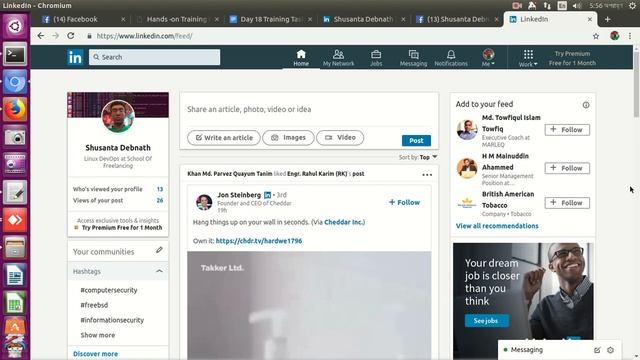This screenshot has height=360, width=640.
Task: Click the system volume indicator
Action: click(x=577, y=5)
